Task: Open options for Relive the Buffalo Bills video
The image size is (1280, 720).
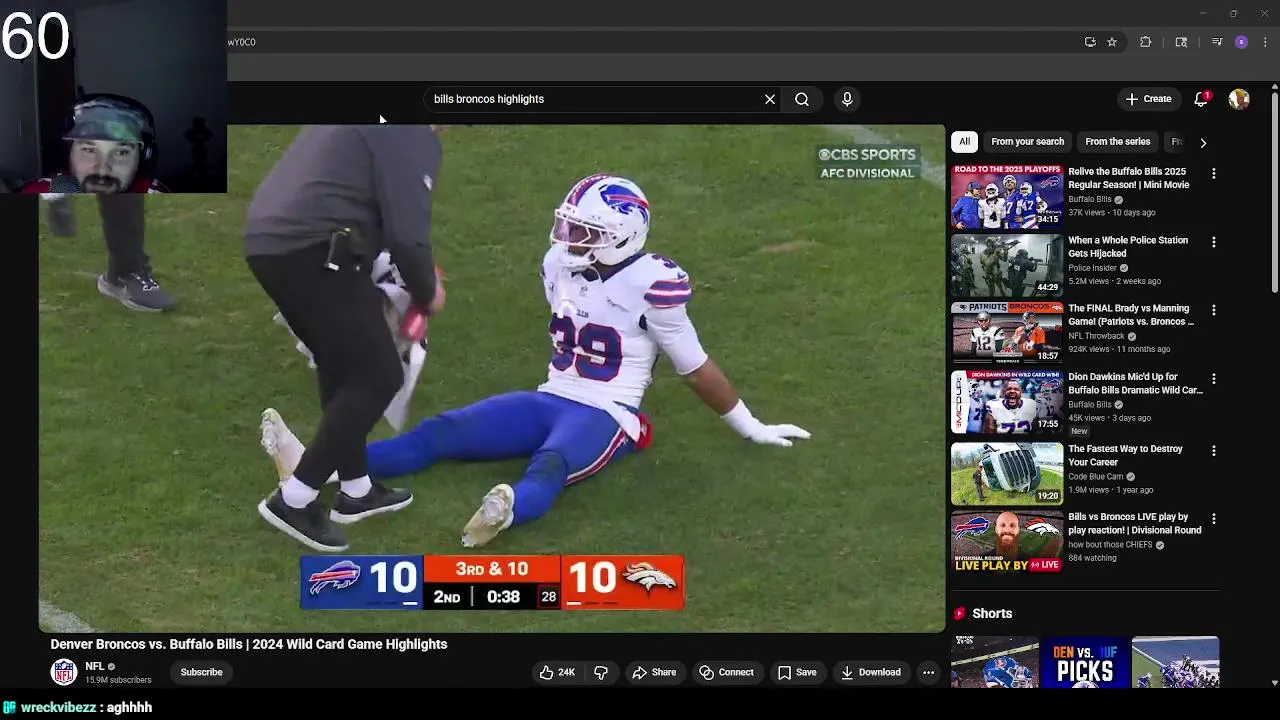Action: [x=1214, y=174]
